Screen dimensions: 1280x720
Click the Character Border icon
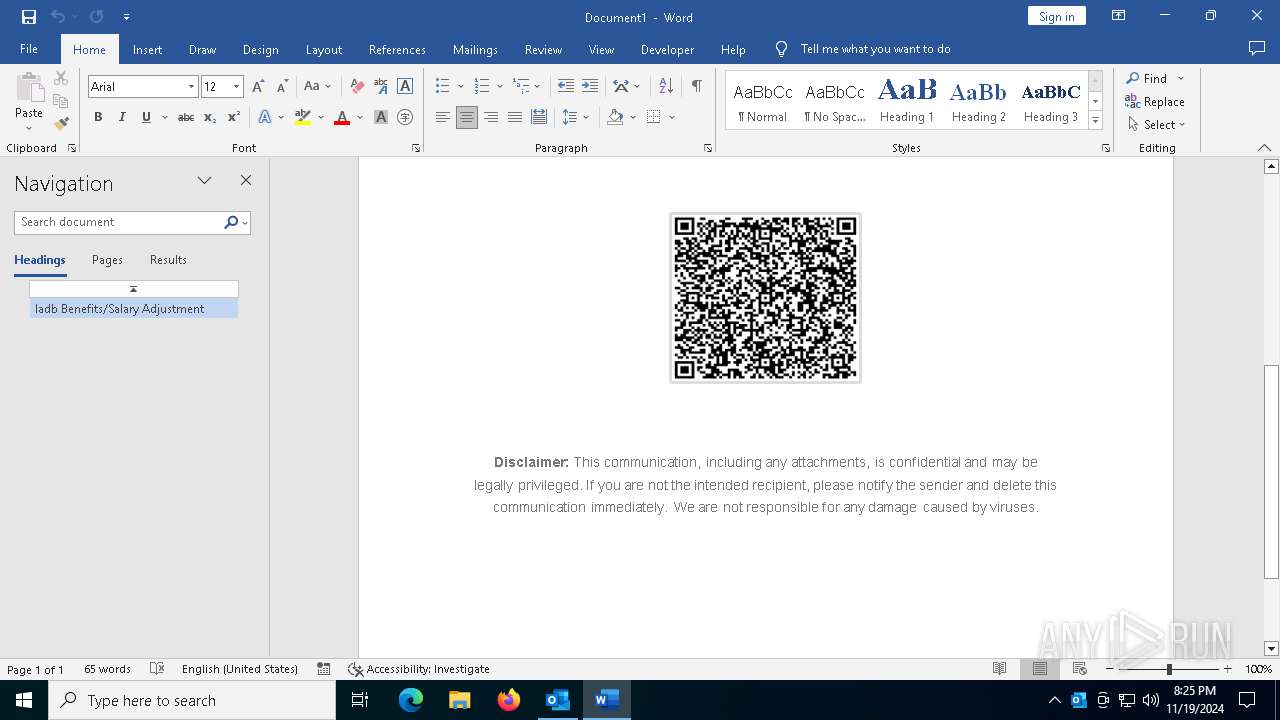tap(405, 86)
